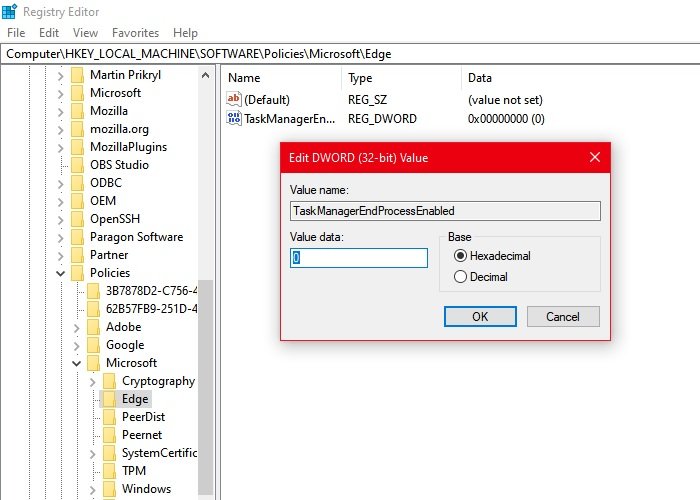
Task: Click the folder icon beside 3B7878D2-C756 key
Action: 94,291
